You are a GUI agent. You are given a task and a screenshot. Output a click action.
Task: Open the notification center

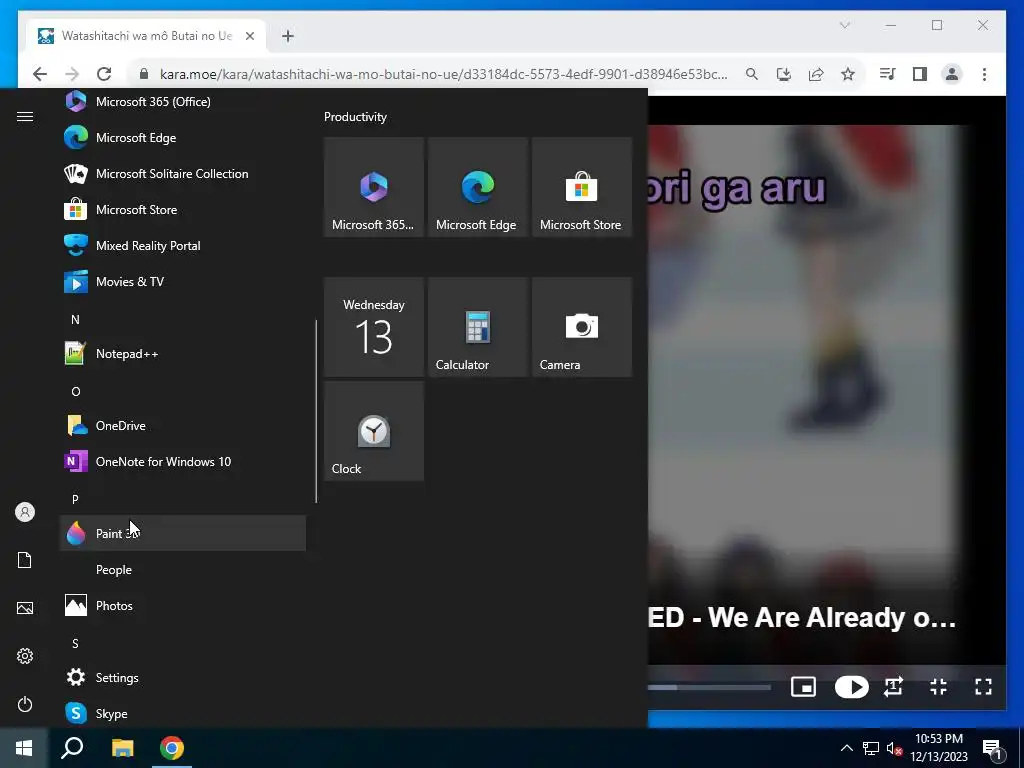coord(993,748)
